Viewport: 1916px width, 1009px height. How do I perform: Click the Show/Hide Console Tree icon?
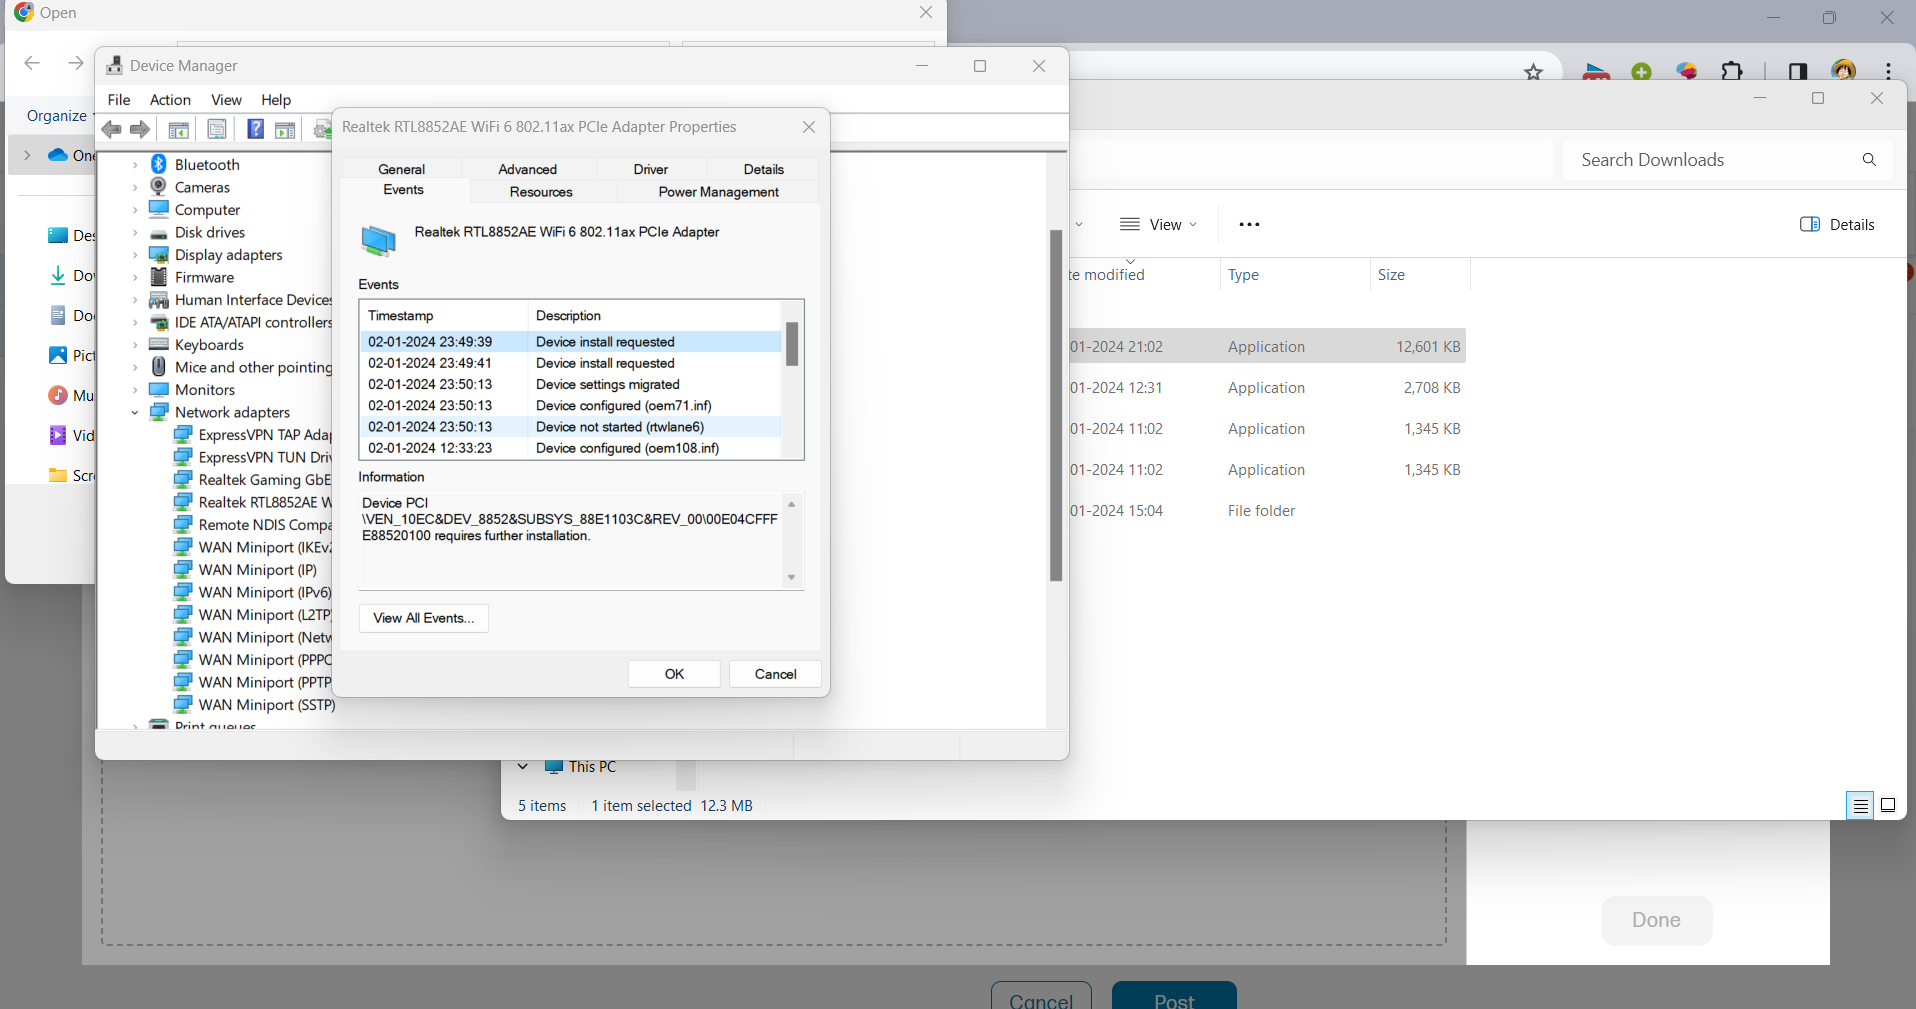click(178, 129)
